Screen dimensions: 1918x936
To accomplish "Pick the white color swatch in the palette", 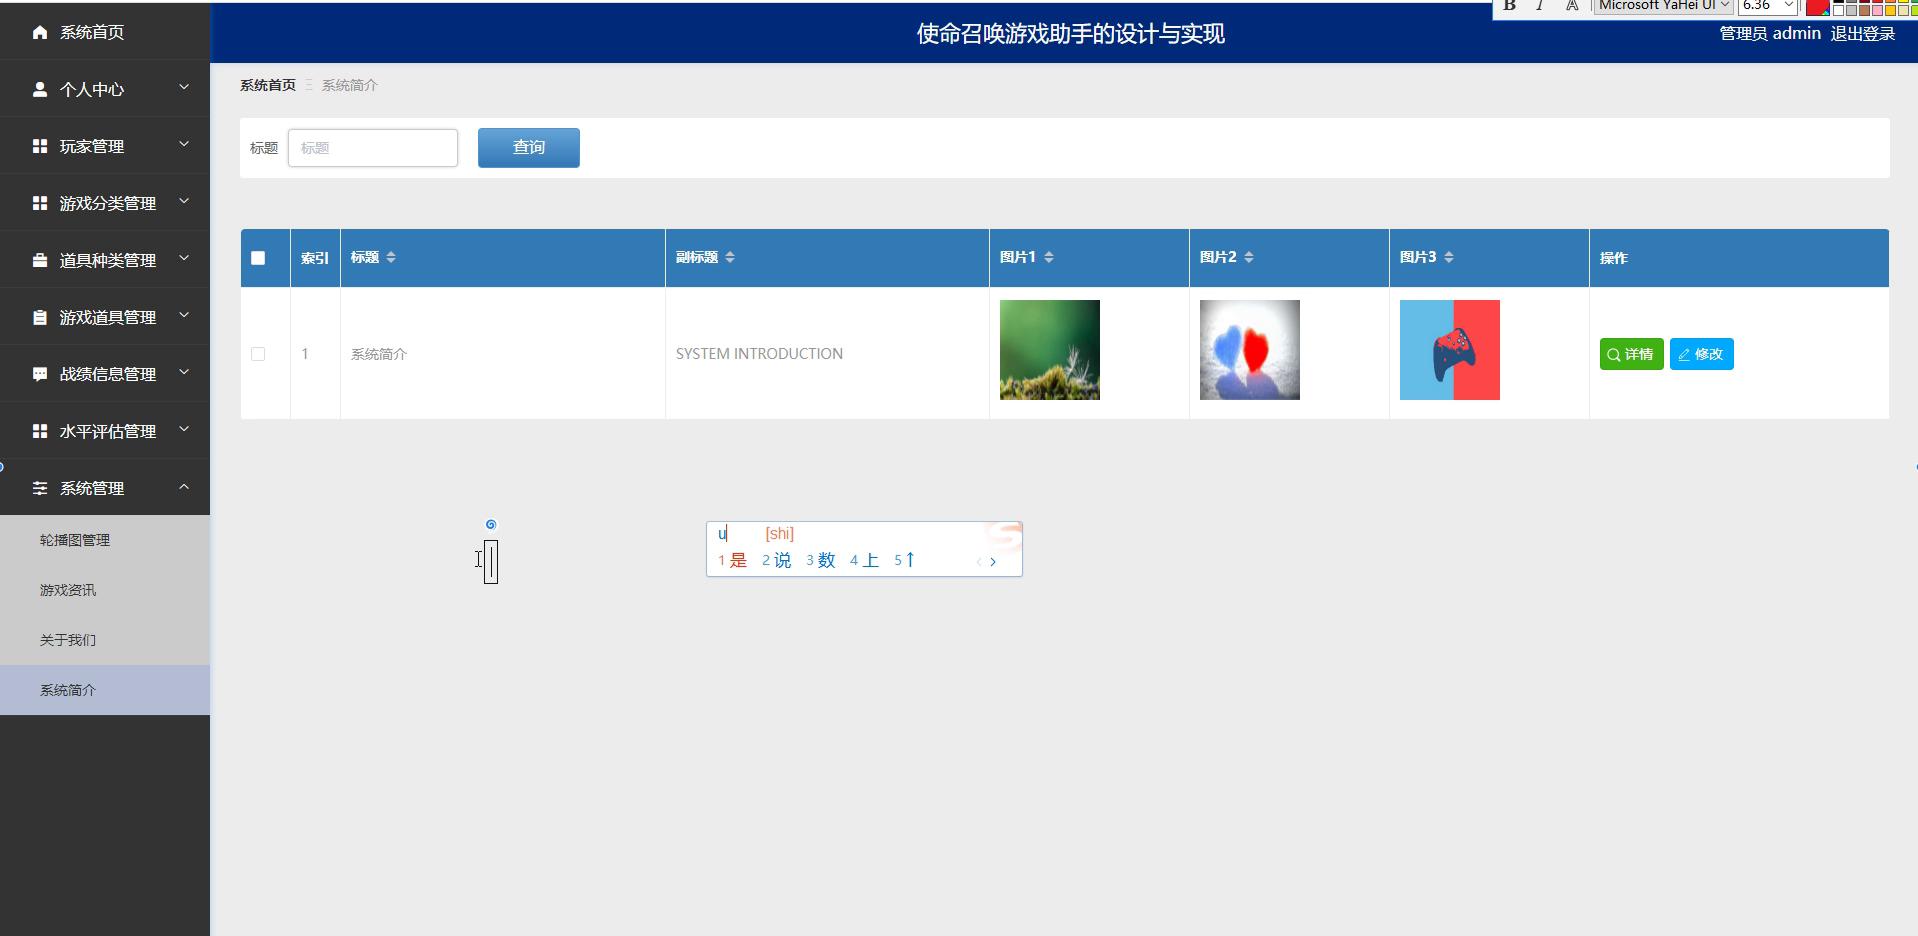I will [x=1838, y=10].
